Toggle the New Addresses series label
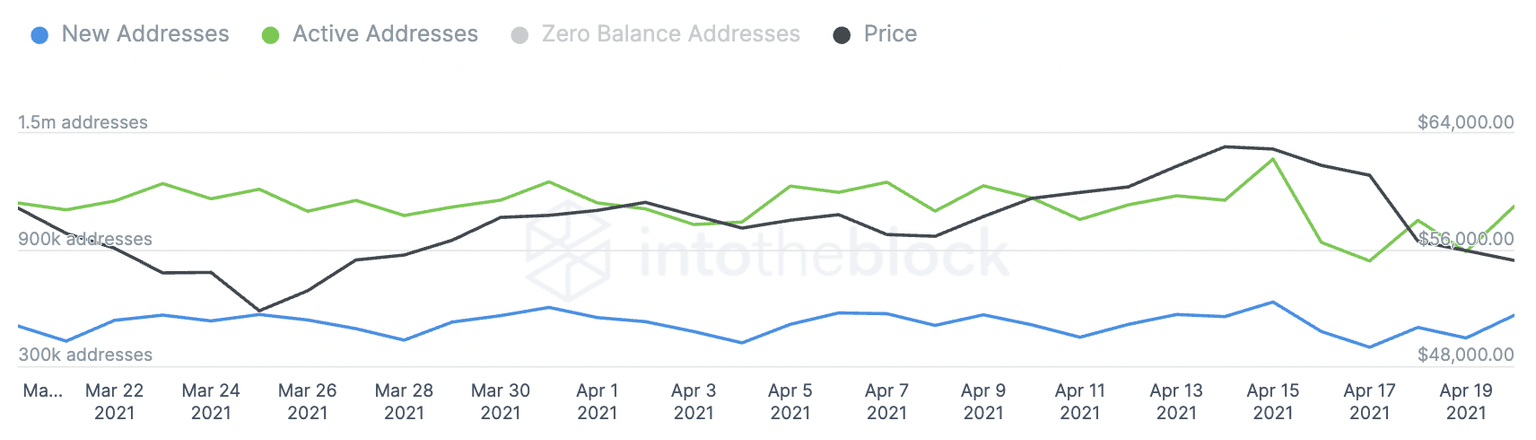The image size is (1536, 440). [145, 34]
